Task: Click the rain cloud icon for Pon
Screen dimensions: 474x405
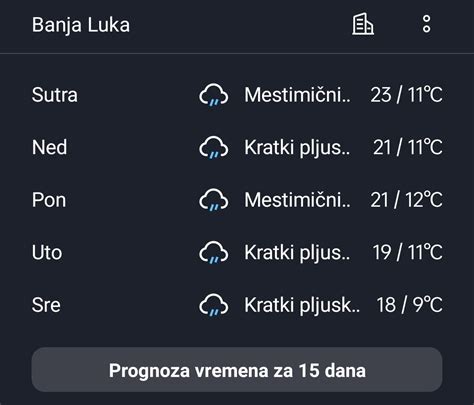Action: (x=214, y=200)
